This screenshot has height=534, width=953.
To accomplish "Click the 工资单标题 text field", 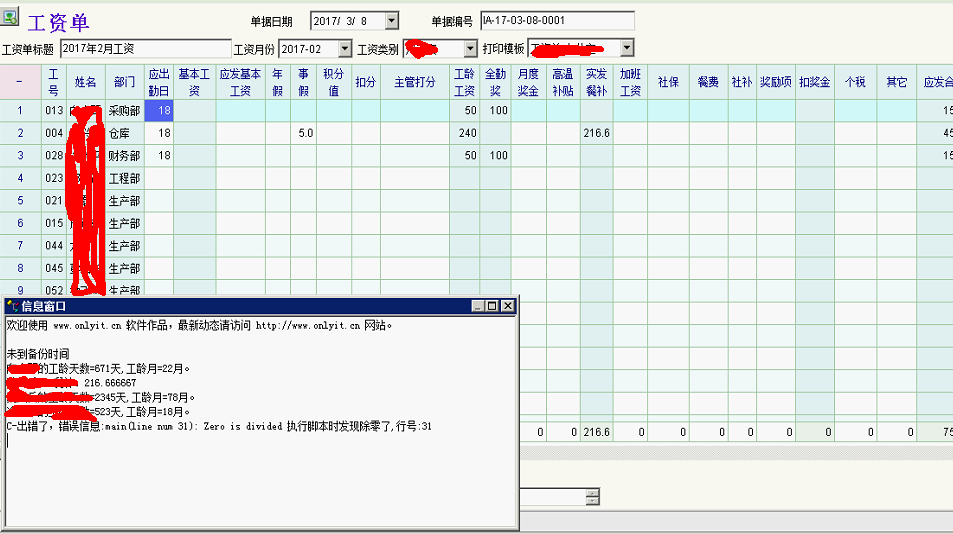I will point(145,48).
